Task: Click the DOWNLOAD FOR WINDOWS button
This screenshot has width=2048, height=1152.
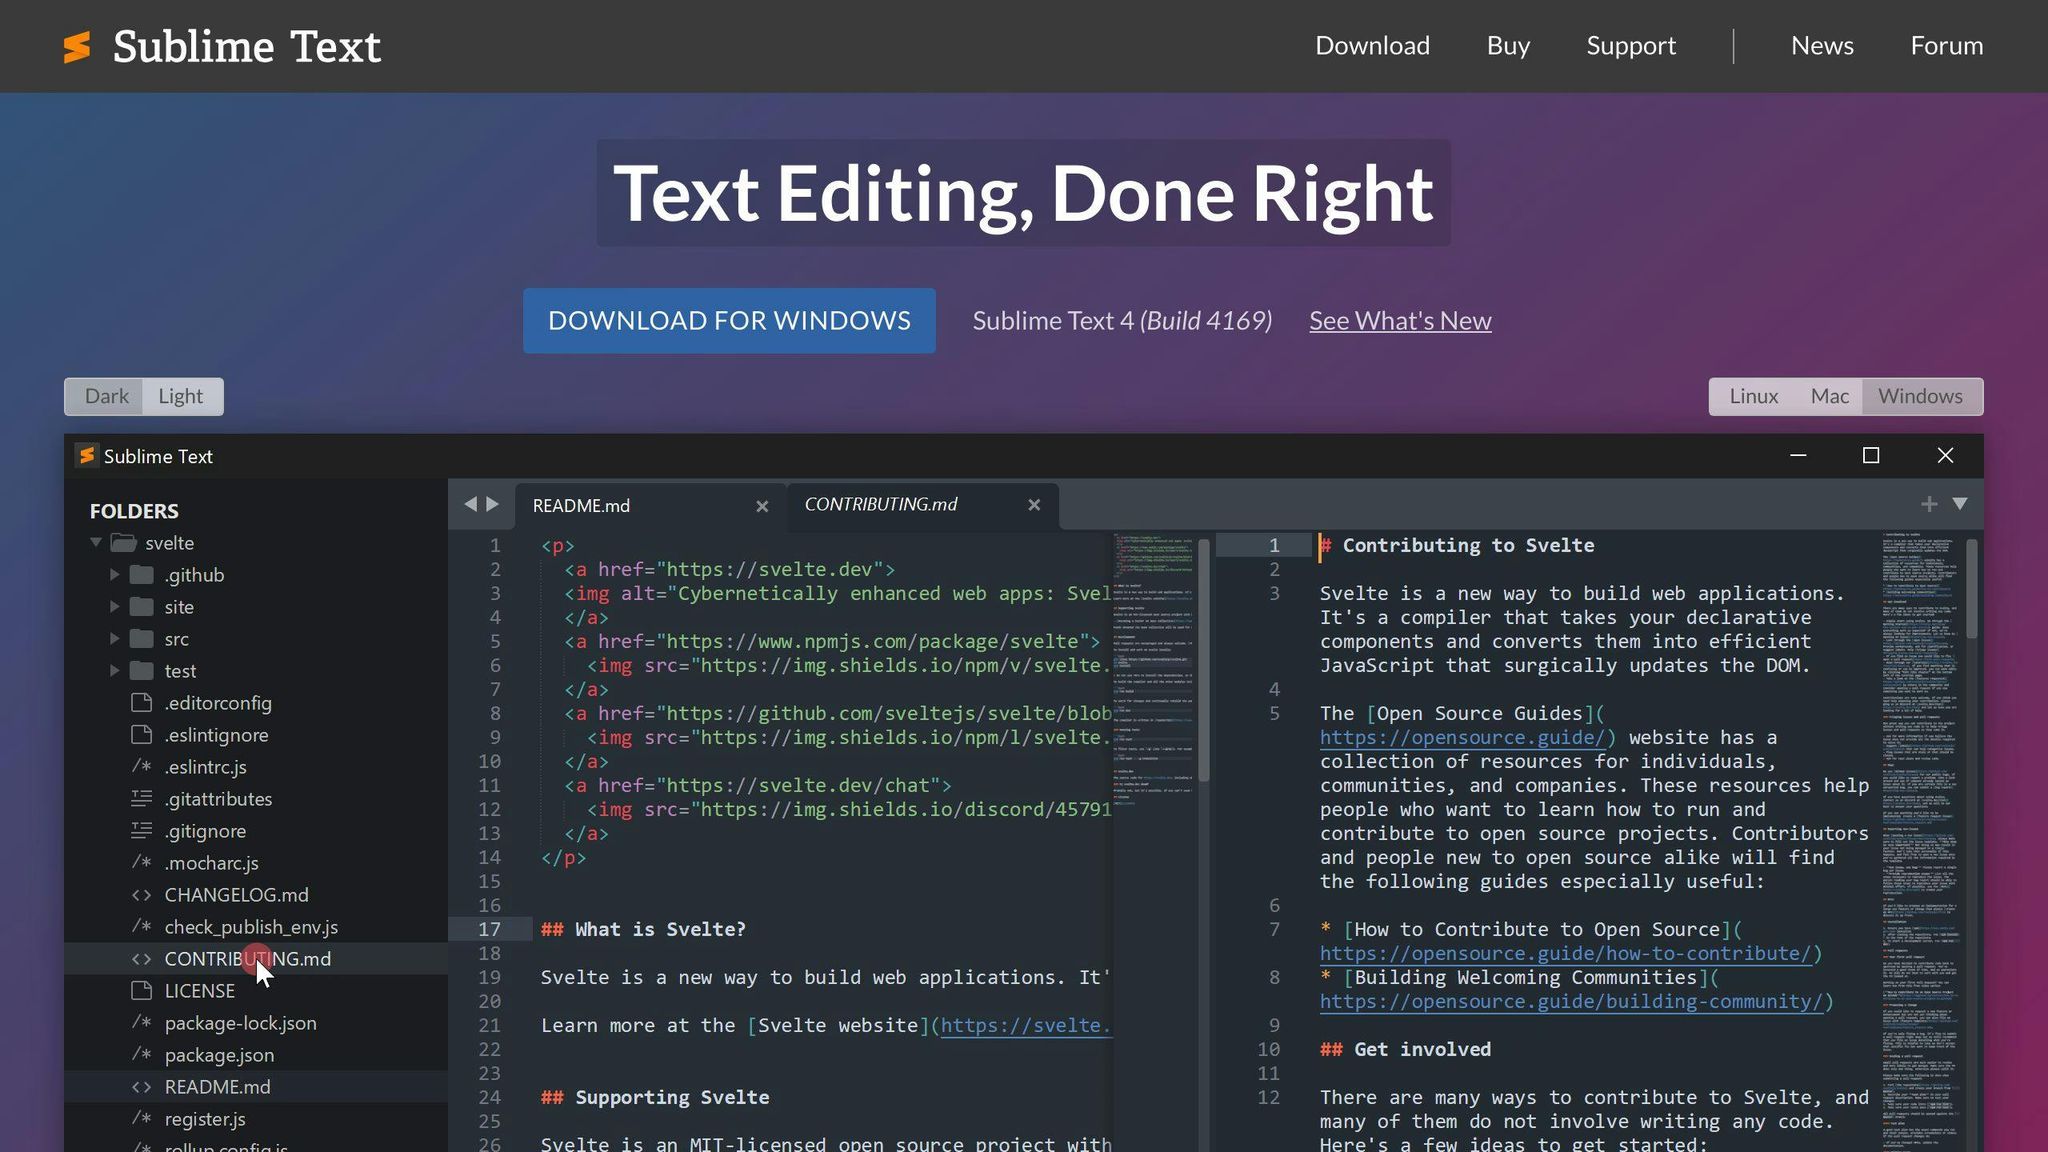Action: point(728,320)
